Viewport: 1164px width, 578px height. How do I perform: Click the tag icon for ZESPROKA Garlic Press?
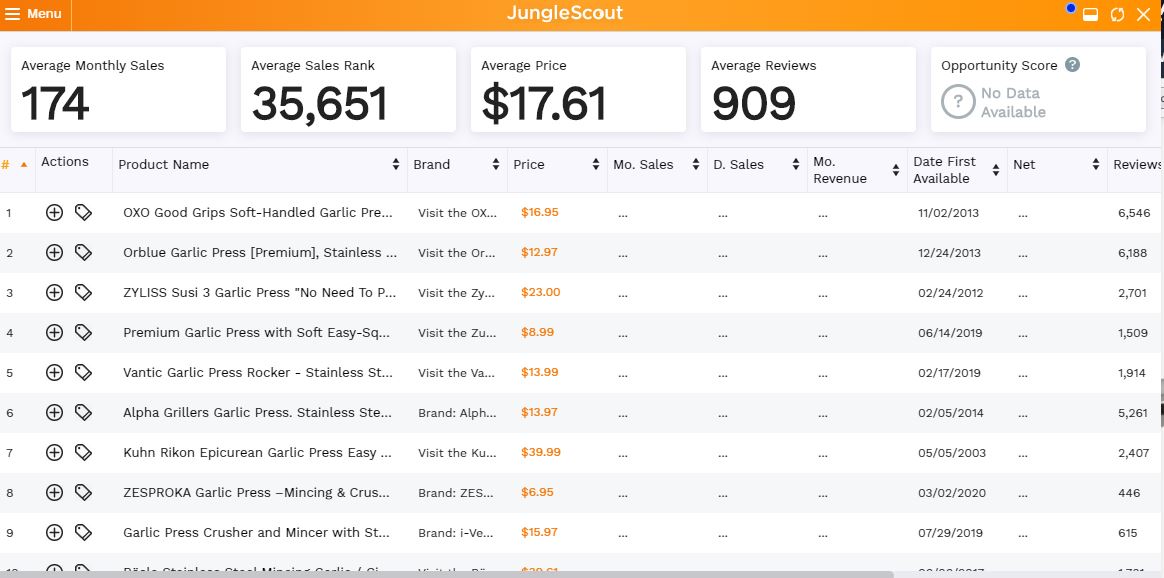tap(83, 493)
